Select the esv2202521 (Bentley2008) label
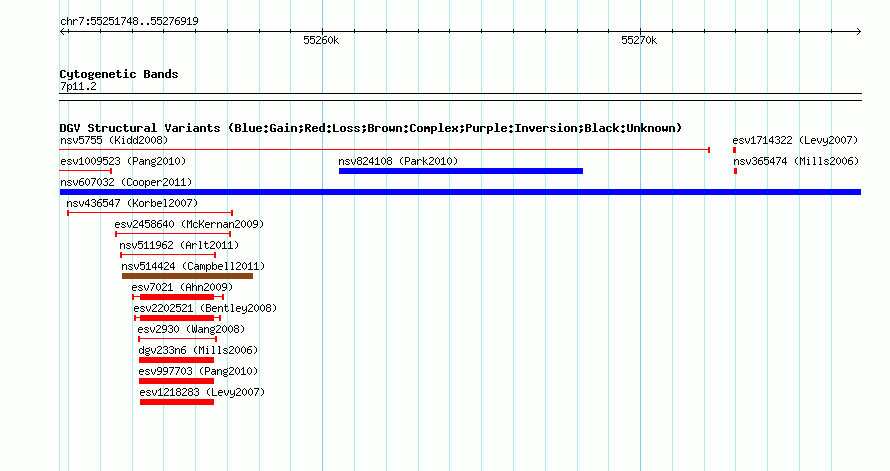The image size is (890, 471). click(205, 308)
